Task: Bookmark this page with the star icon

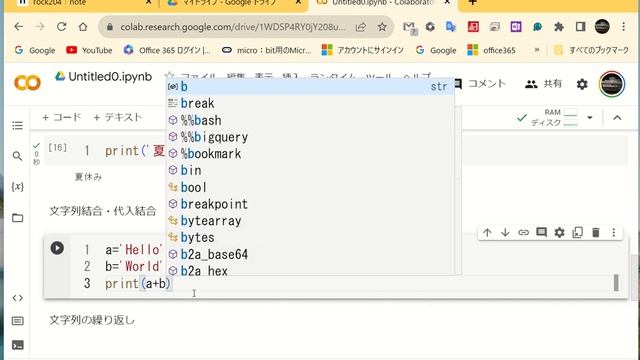Action: (x=382, y=27)
